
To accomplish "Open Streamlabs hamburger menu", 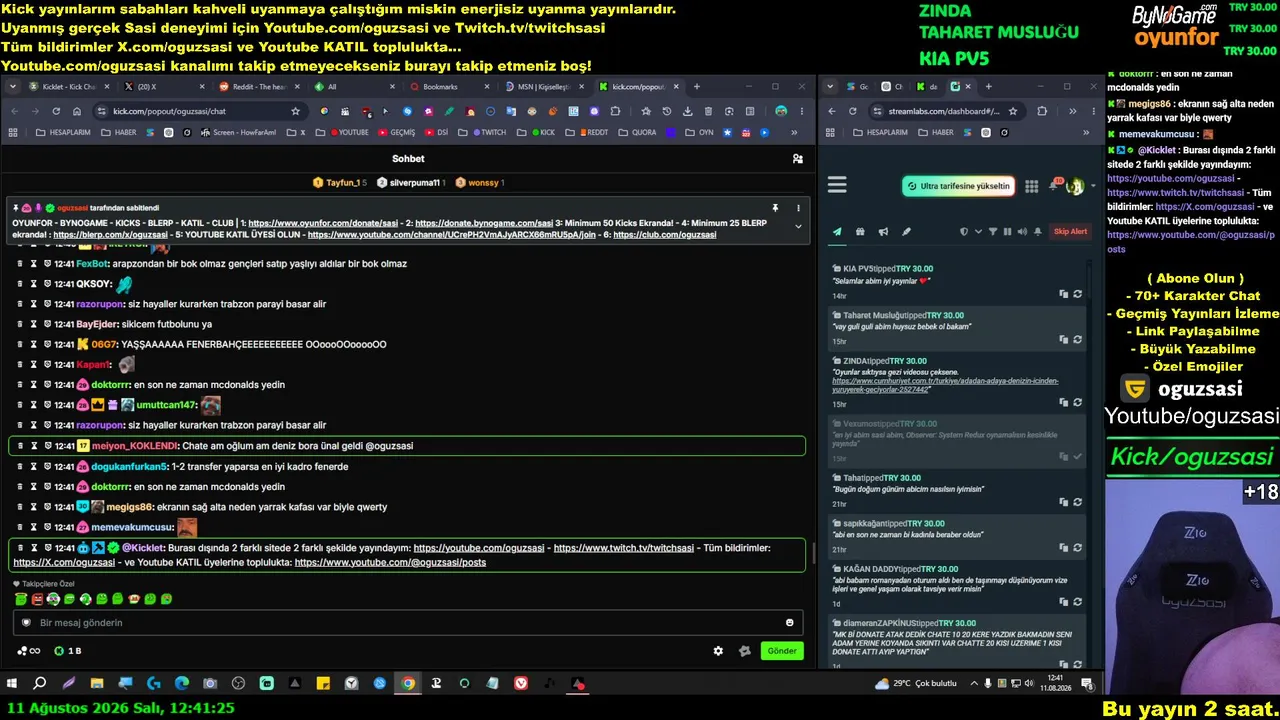I will pos(838,185).
